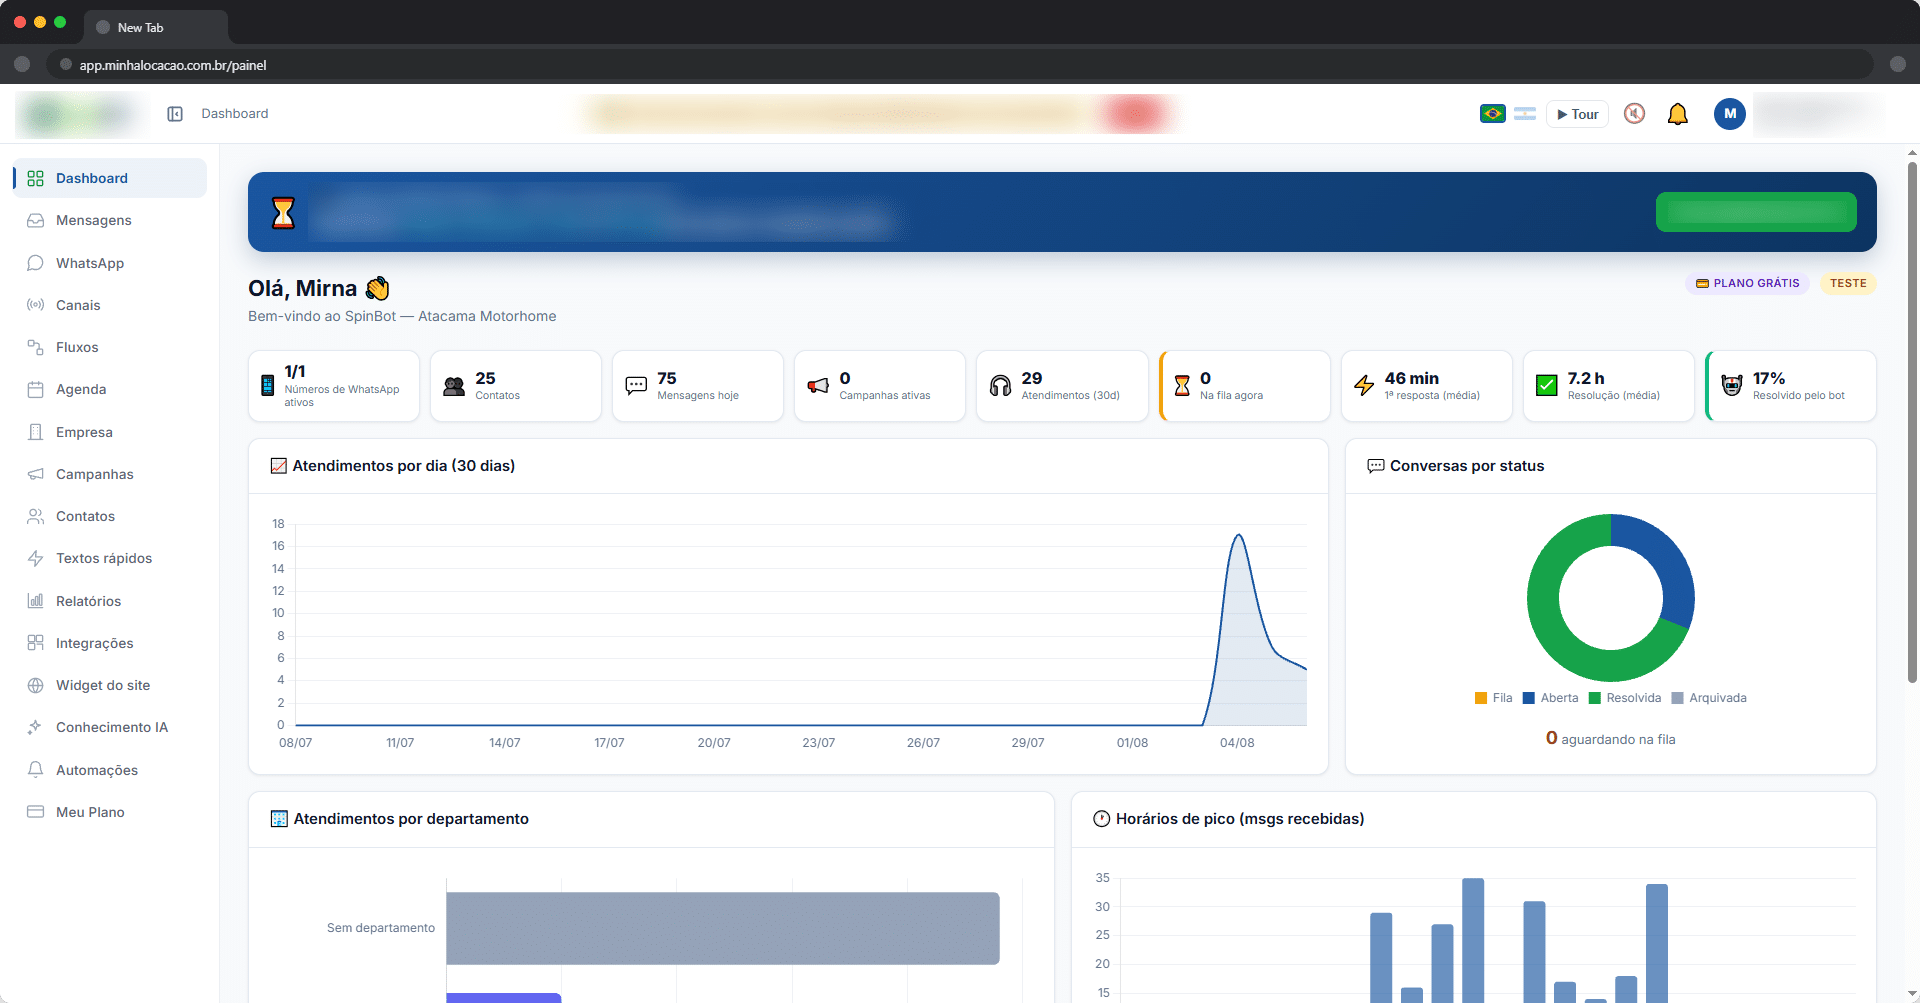Click the bot icon on Resolvido pelo bot card
The height and width of the screenshot is (1003, 1920).
click(1732, 386)
